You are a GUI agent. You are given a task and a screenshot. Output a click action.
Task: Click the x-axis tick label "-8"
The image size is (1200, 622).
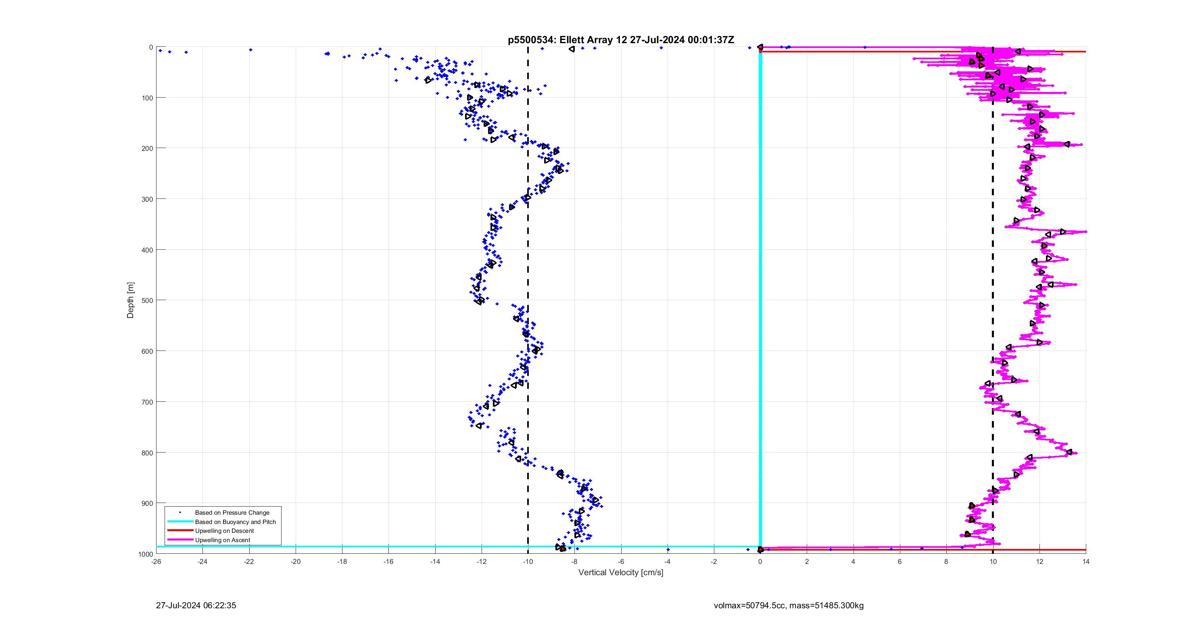tap(575, 561)
